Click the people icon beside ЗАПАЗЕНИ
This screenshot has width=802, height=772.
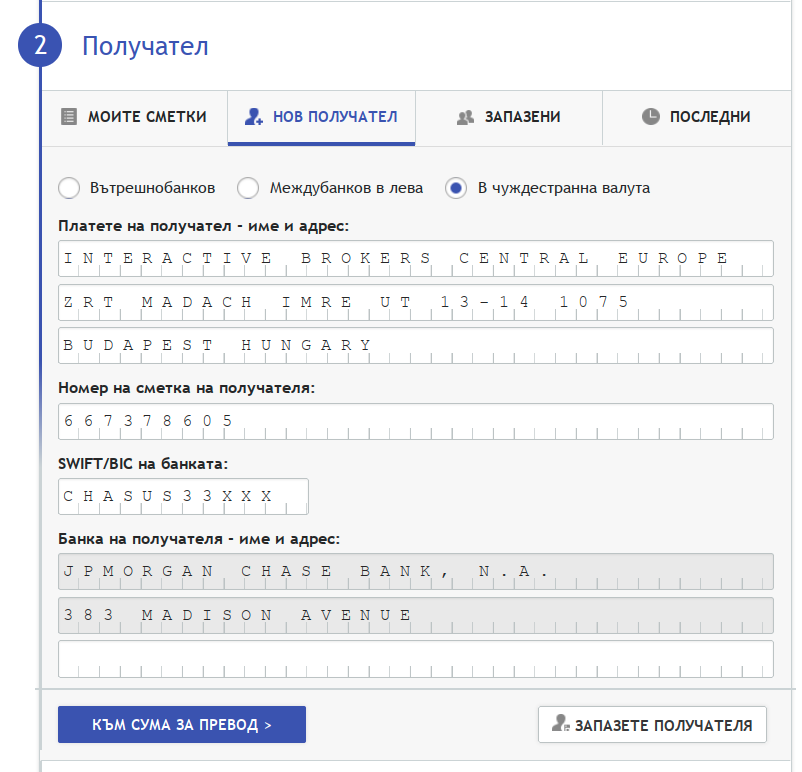[465, 118]
